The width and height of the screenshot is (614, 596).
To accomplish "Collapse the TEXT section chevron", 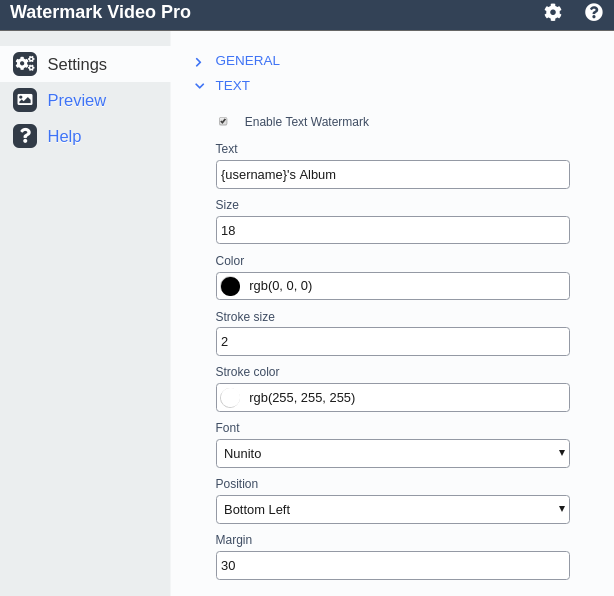I will (x=199, y=86).
